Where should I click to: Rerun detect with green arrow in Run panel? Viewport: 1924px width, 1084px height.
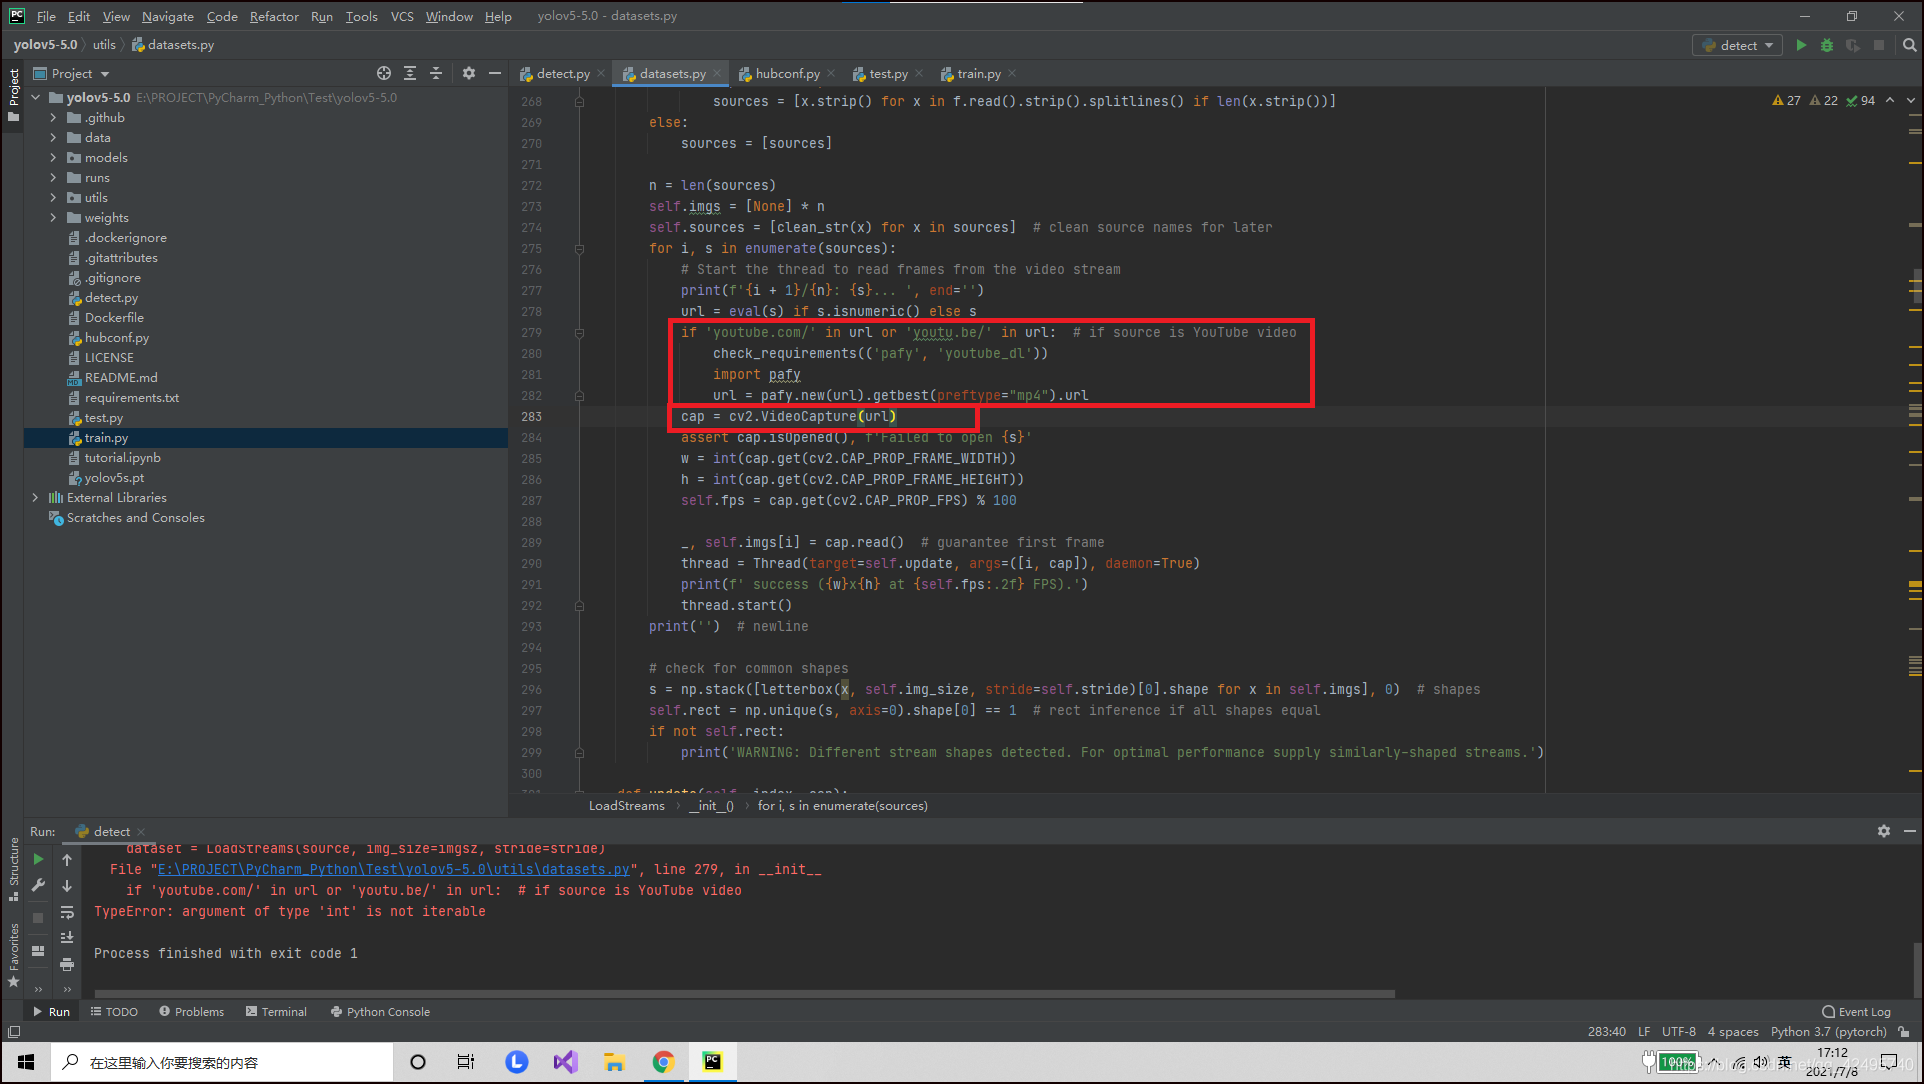click(x=38, y=859)
